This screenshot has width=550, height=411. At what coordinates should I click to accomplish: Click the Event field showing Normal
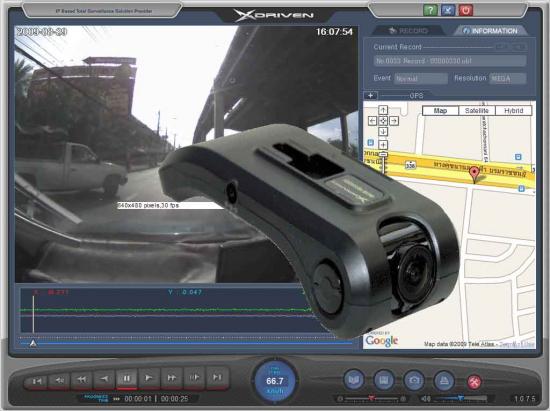[x=421, y=79]
